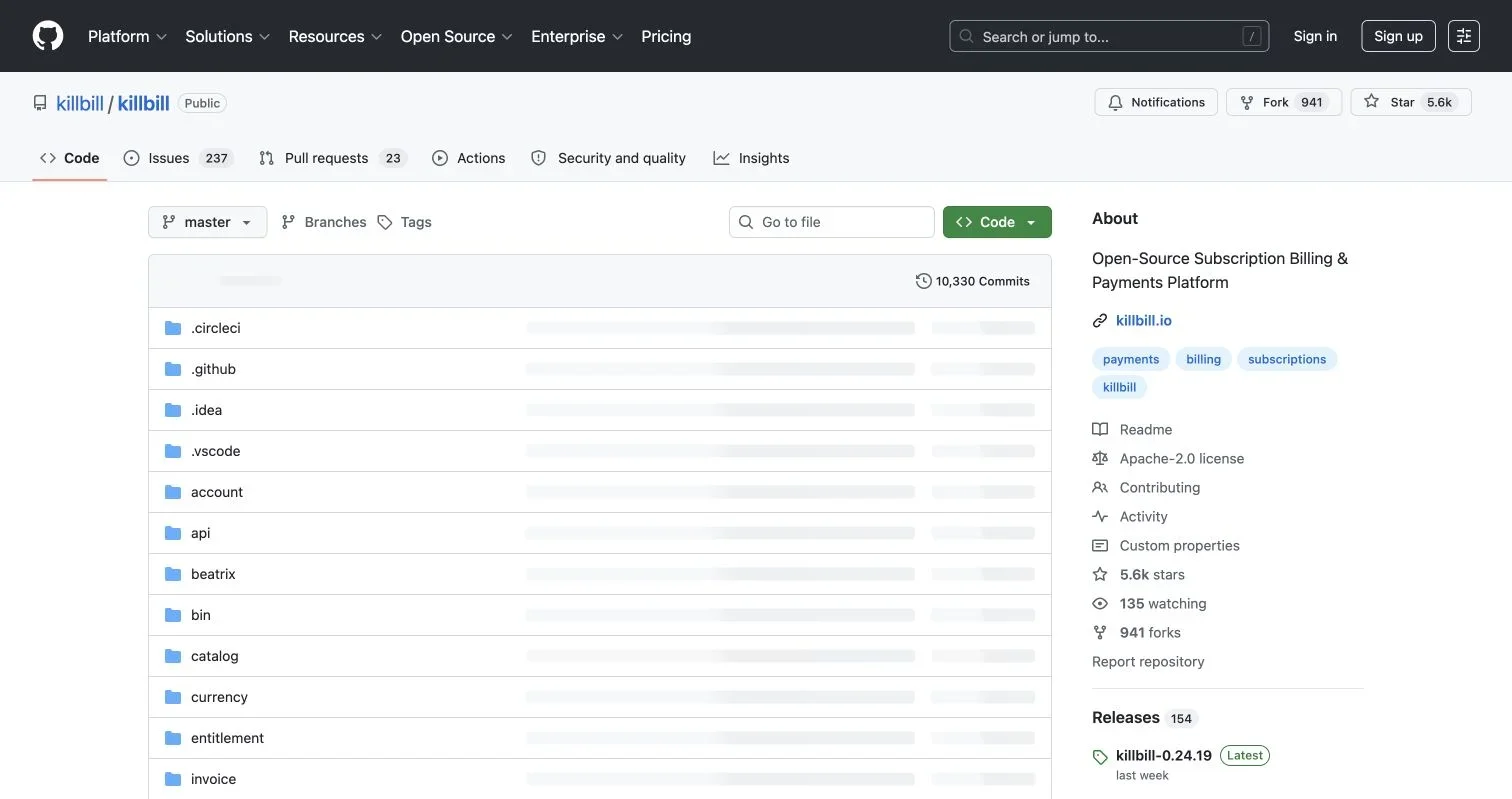Viewport: 1512px width, 799px height.
Task: Click the GitHub logo icon
Action: [48, 36]
